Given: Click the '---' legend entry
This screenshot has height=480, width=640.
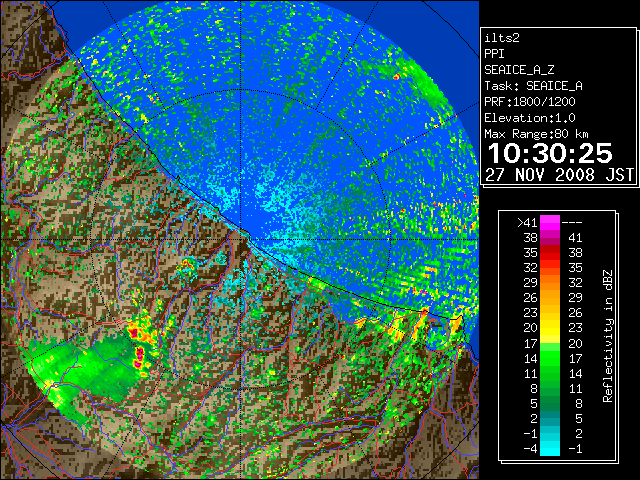Looking at the screenshot, I should pos(572,222).
